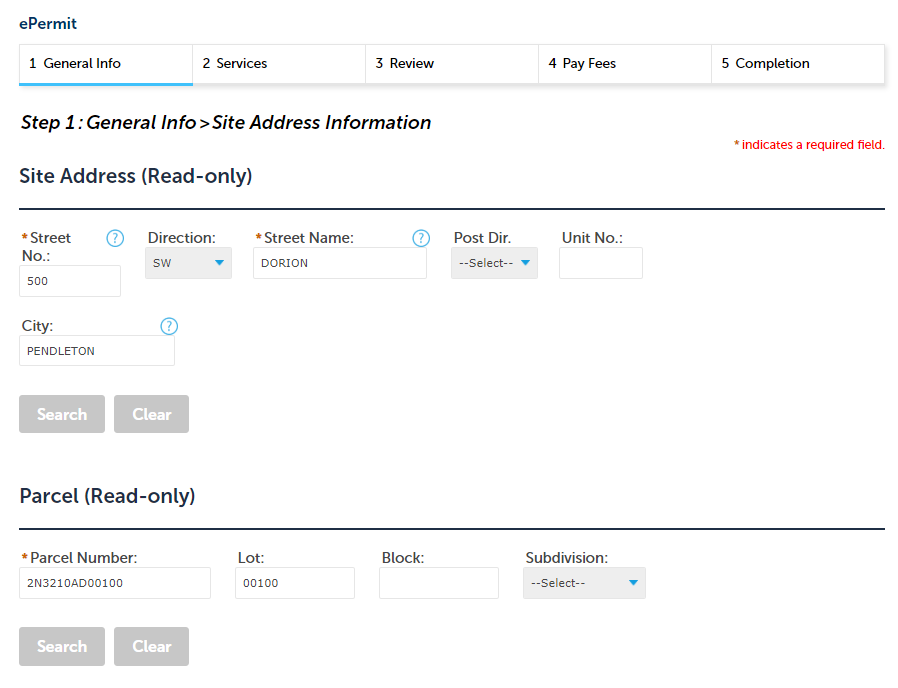Click the help icon beside Street Name

(421, 238)
